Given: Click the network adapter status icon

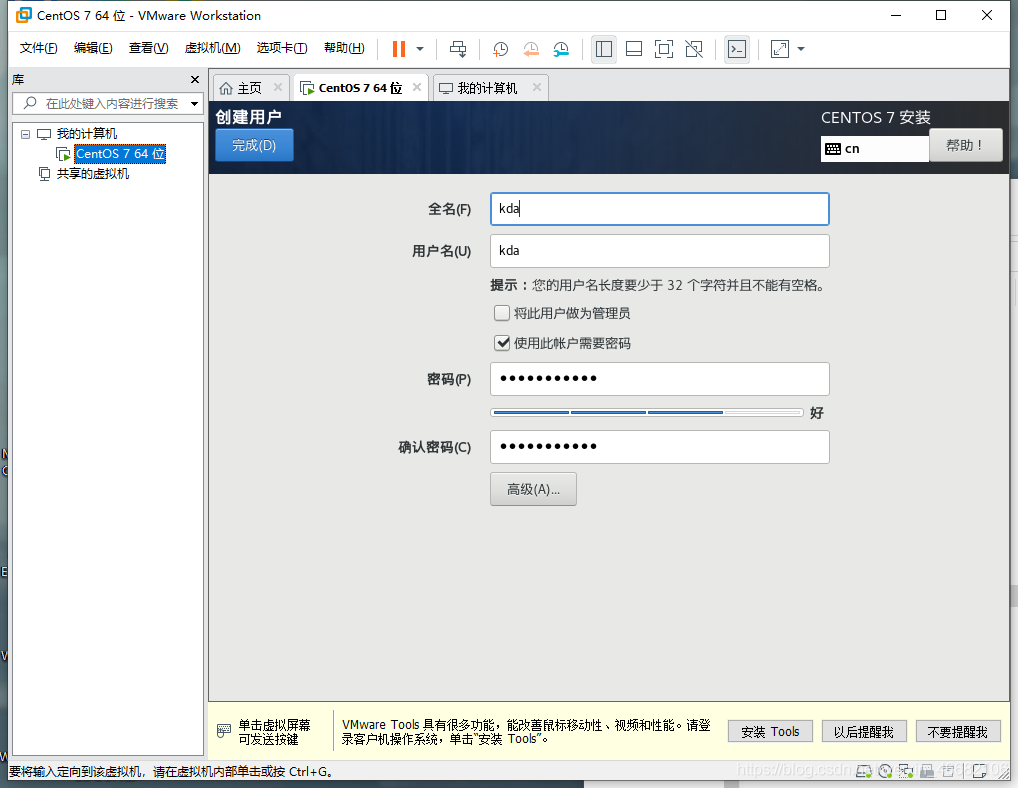Looking at the screenshot, I should point(906,771).
